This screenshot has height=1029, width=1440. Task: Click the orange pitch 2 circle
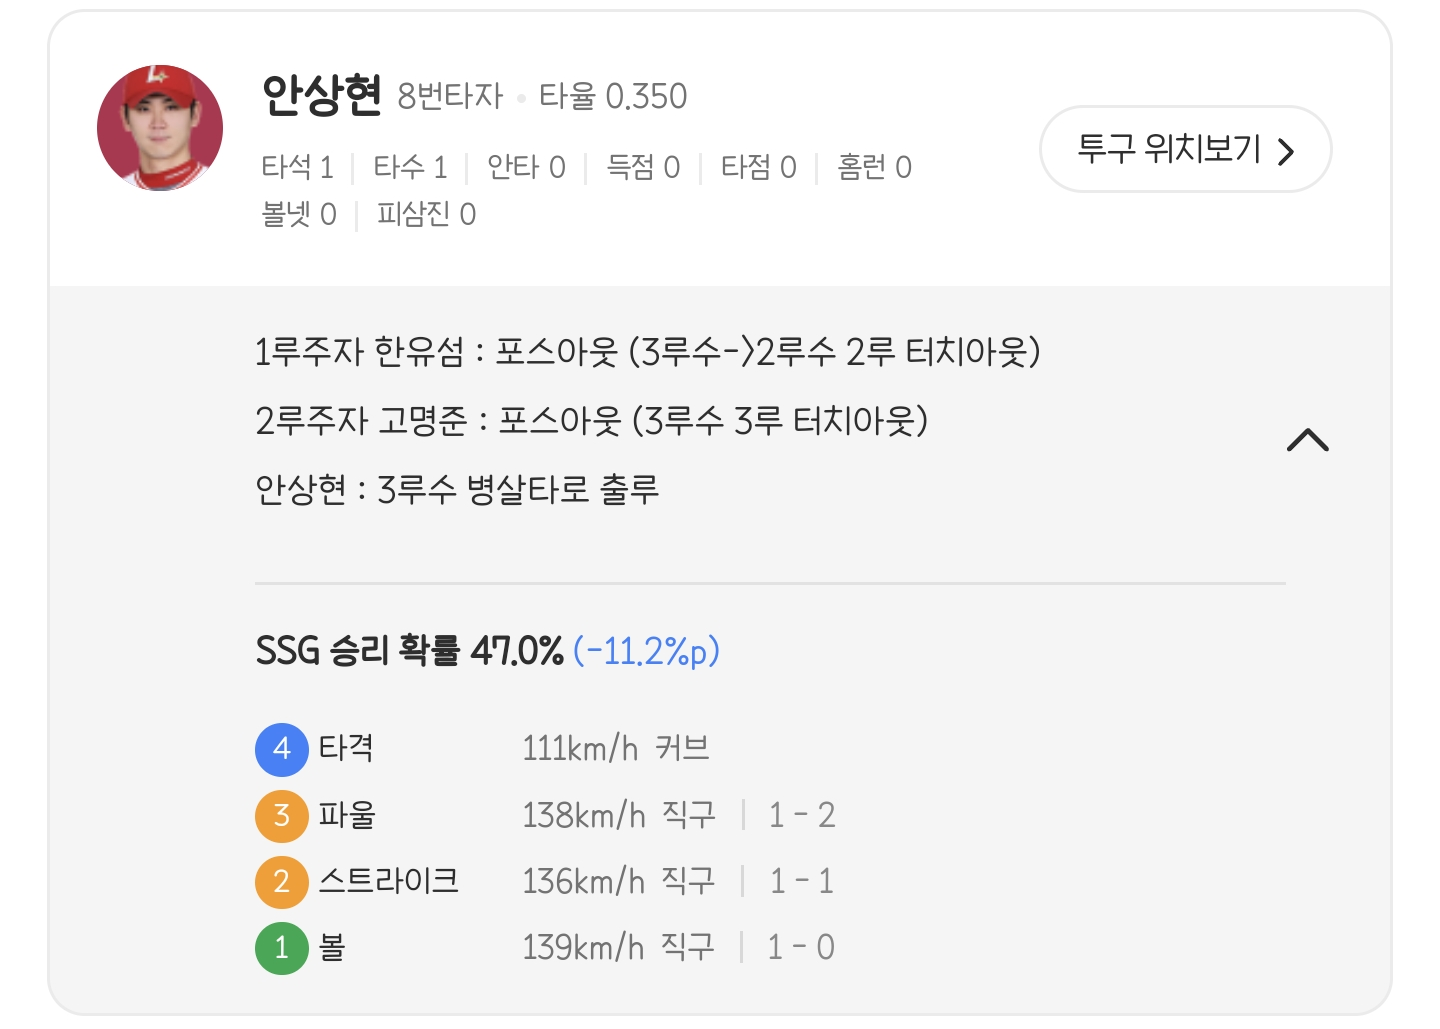[281, 881]
